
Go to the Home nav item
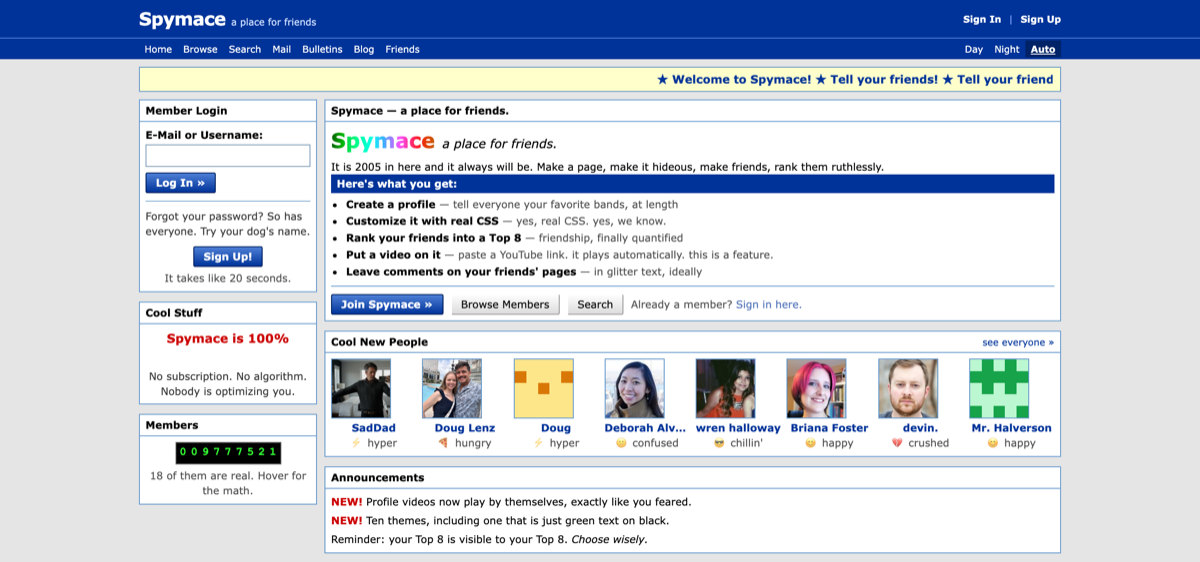[158, 49]
